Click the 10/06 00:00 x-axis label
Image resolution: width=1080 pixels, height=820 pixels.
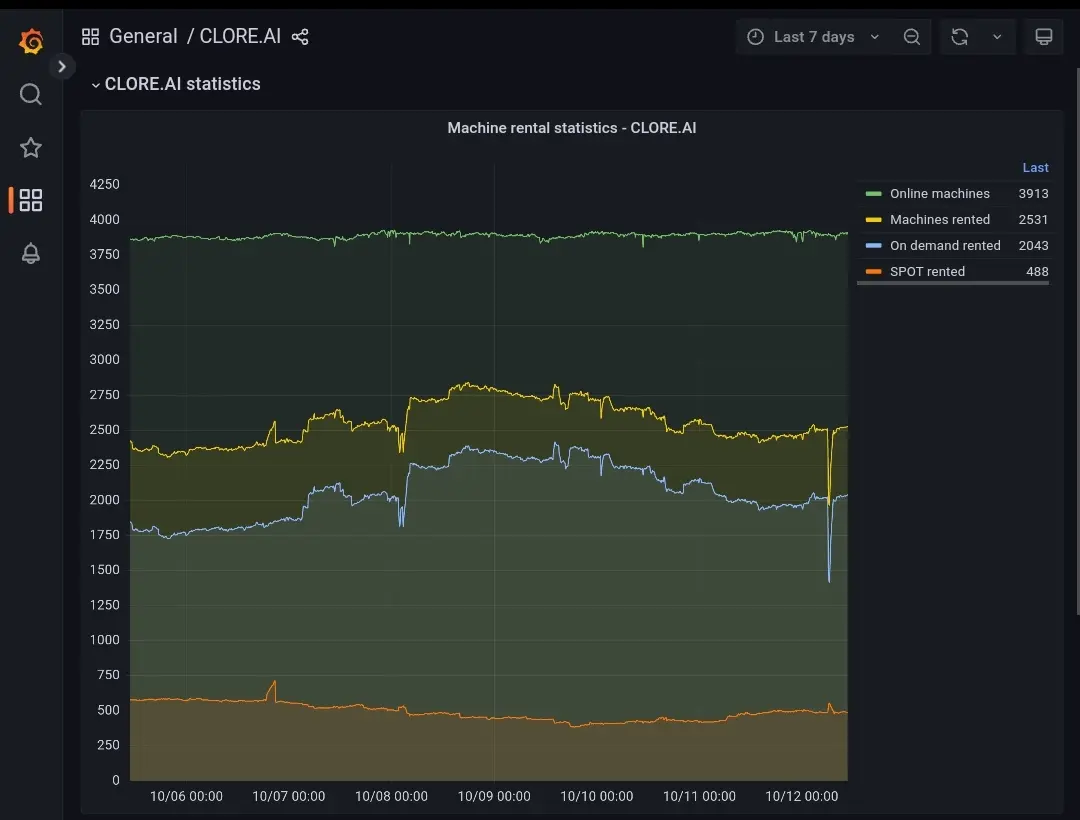click(x=186, y=797)
